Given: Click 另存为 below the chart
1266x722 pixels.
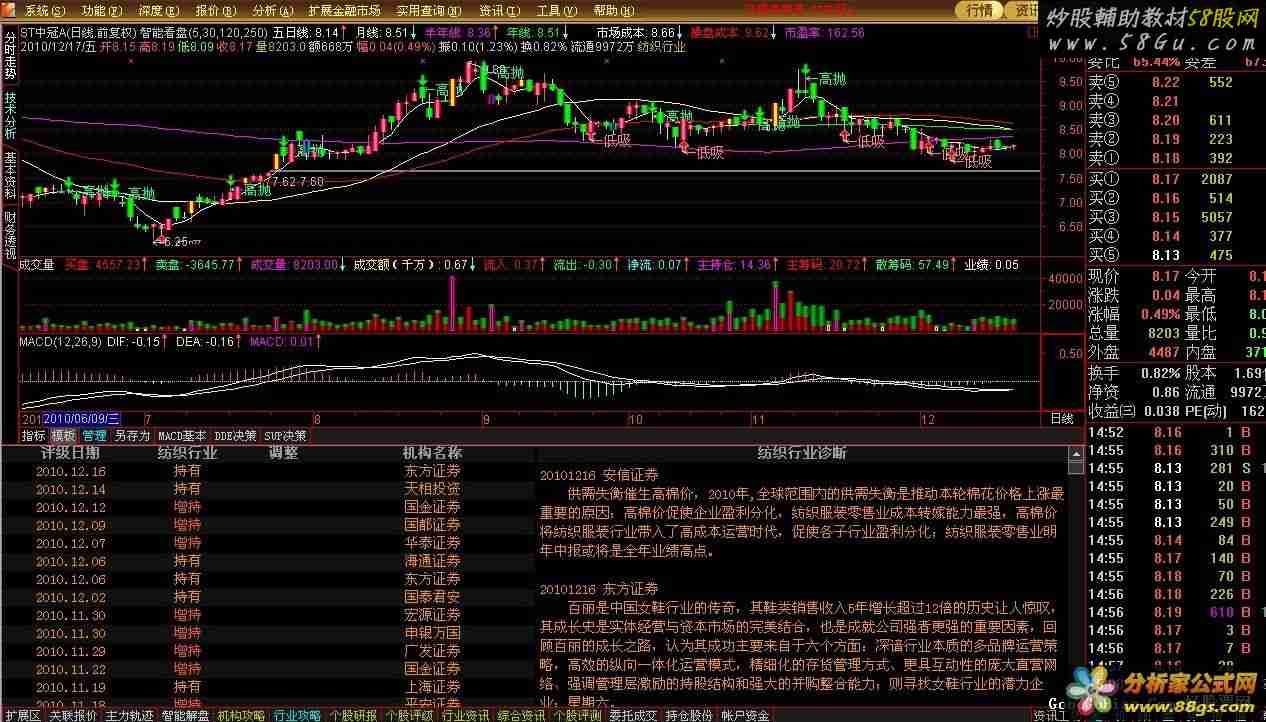Looking at the screenshot, I should click(x=132, y=436).
